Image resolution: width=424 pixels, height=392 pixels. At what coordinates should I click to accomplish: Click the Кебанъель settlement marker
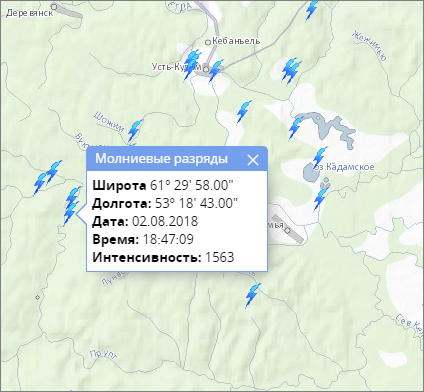[x=208, y=42]
